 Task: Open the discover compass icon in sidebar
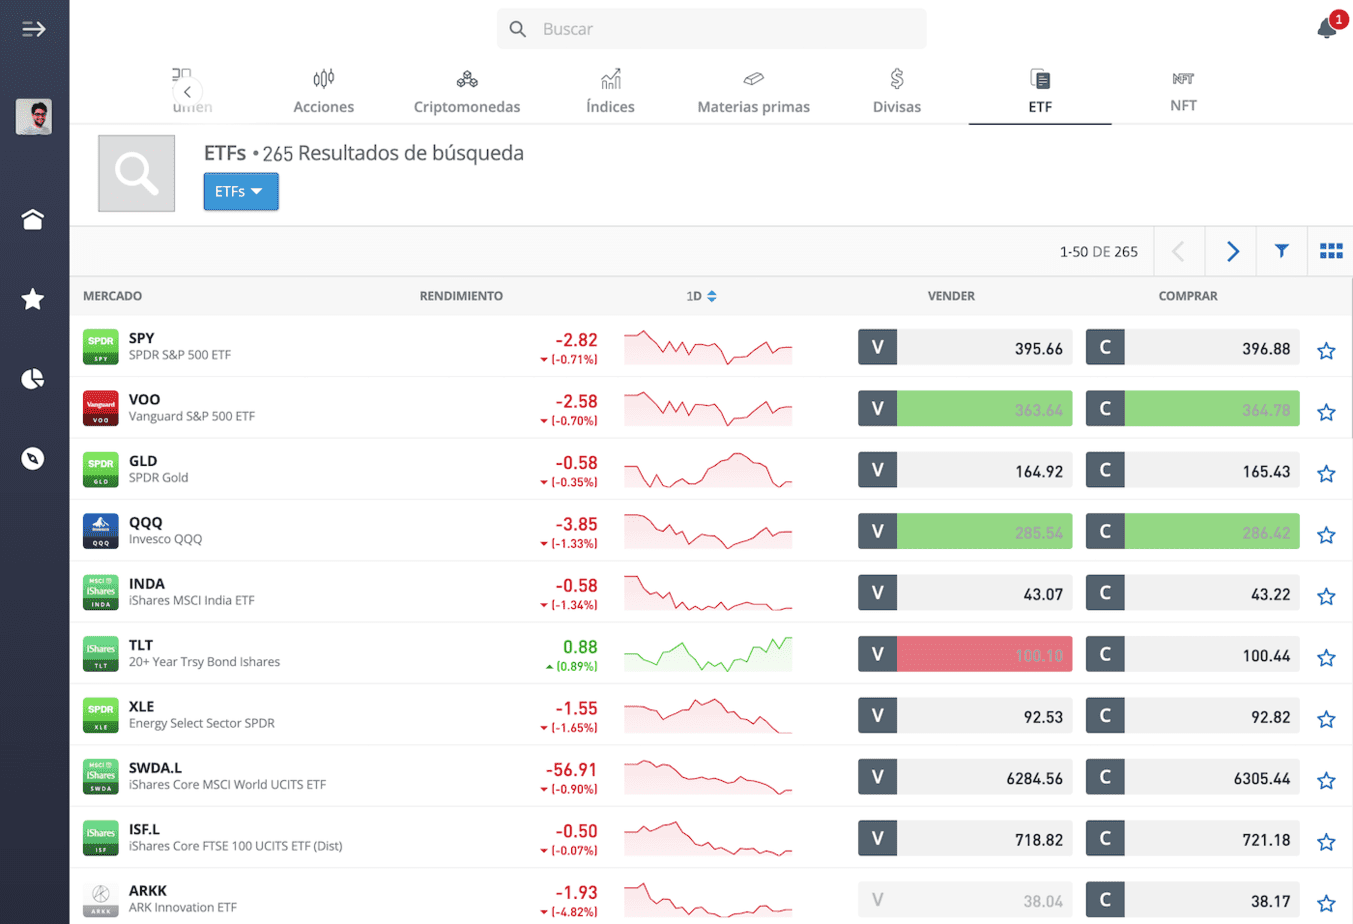tap(33, 458)
